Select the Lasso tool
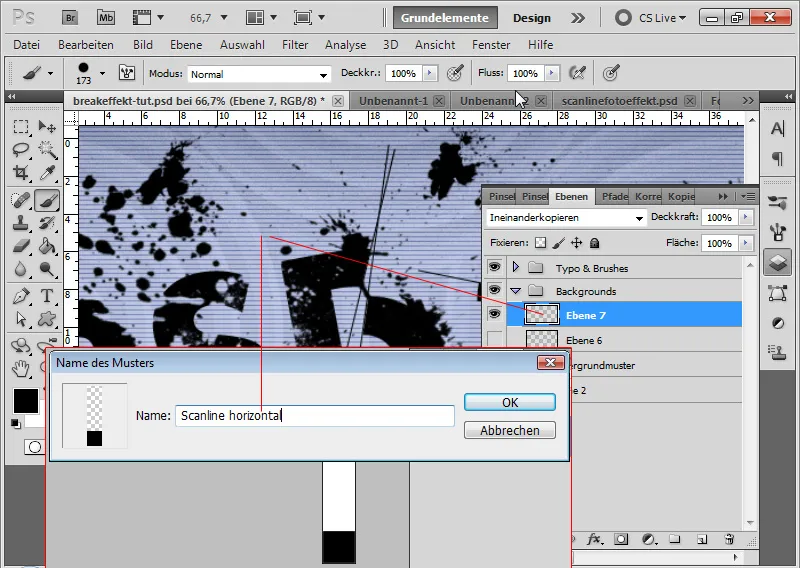 20,150
